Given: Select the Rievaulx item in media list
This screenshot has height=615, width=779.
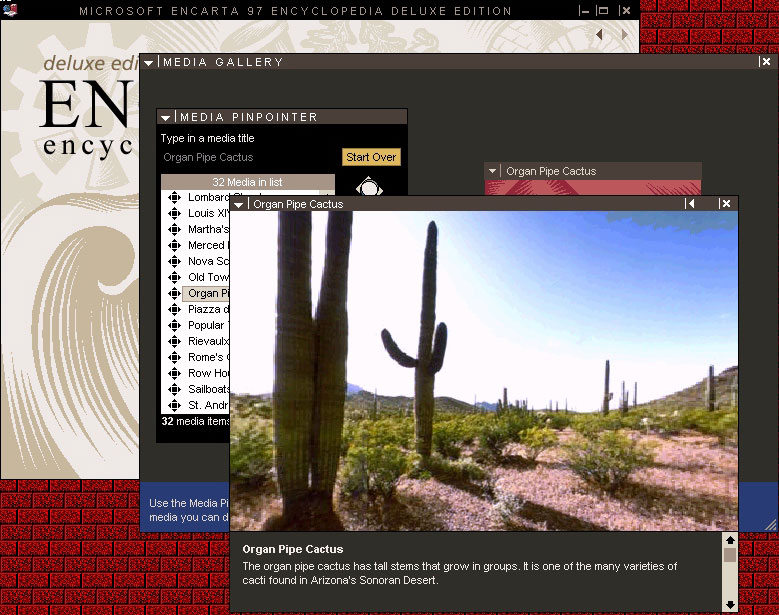Looking at the screenshot, I should (x=207, y=342).
